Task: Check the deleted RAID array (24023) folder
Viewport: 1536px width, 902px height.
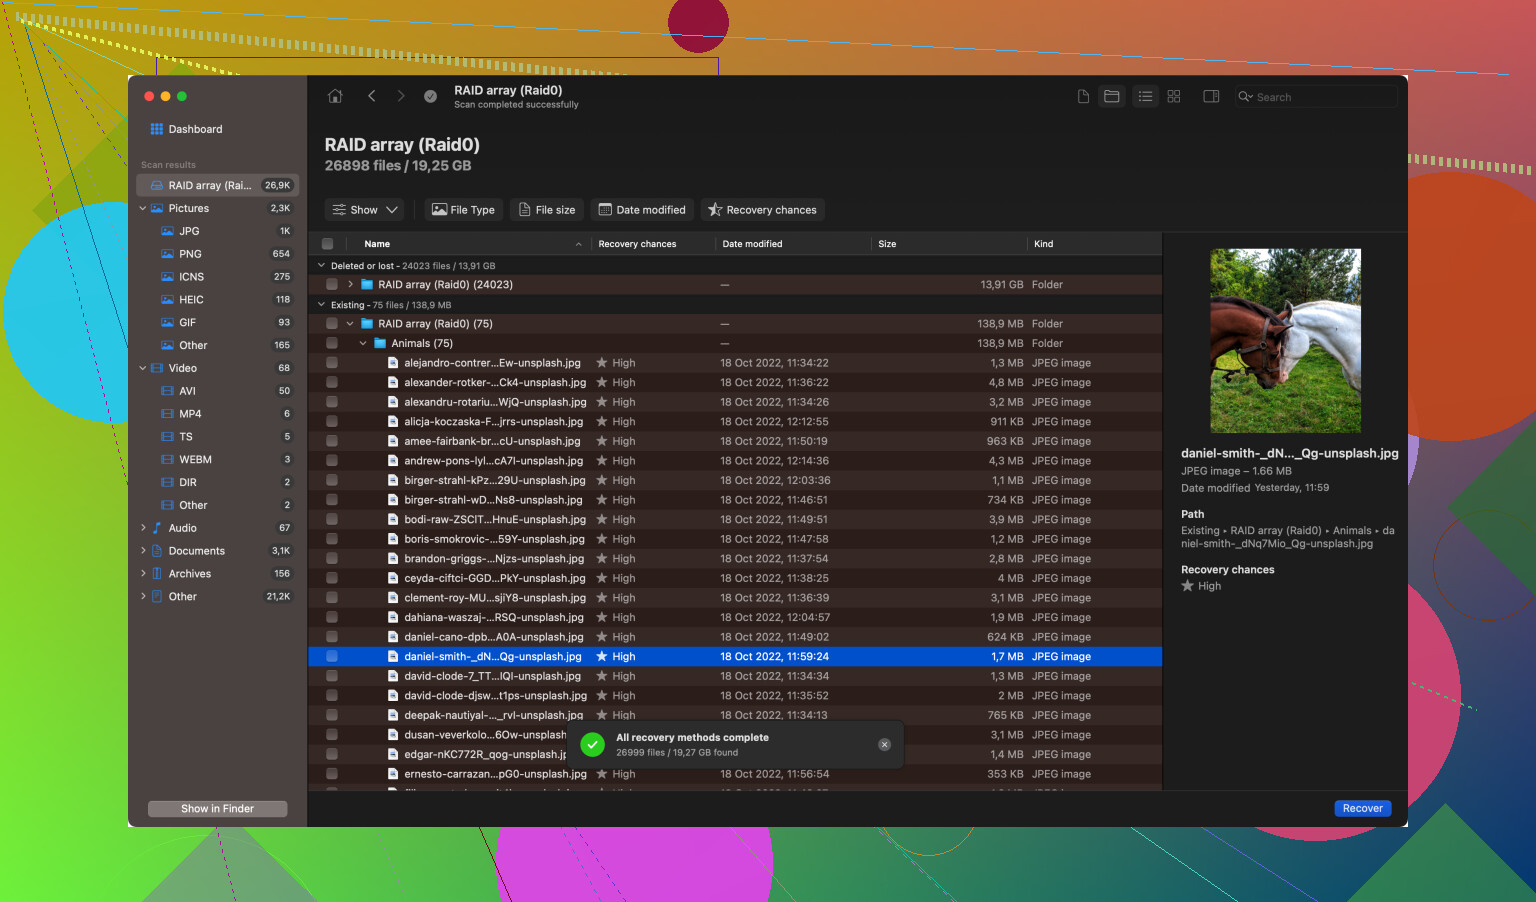Action: (331, 285)
